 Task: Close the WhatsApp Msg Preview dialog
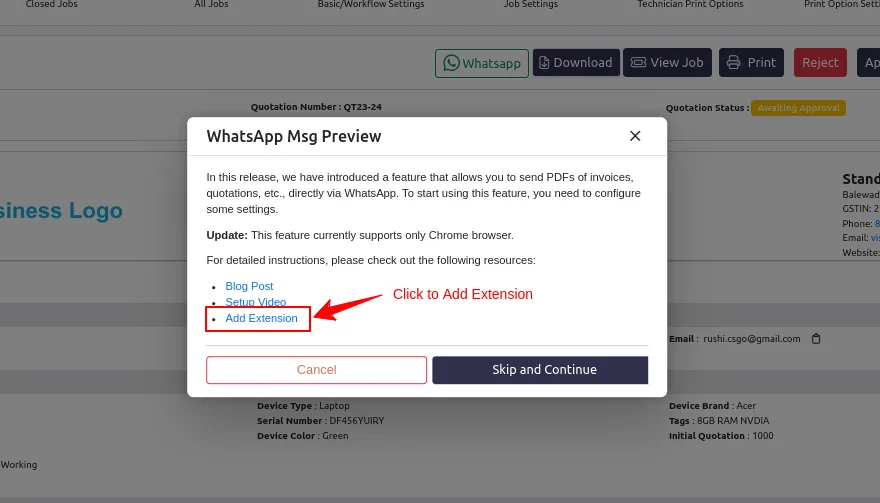click(x=635, y=136)
